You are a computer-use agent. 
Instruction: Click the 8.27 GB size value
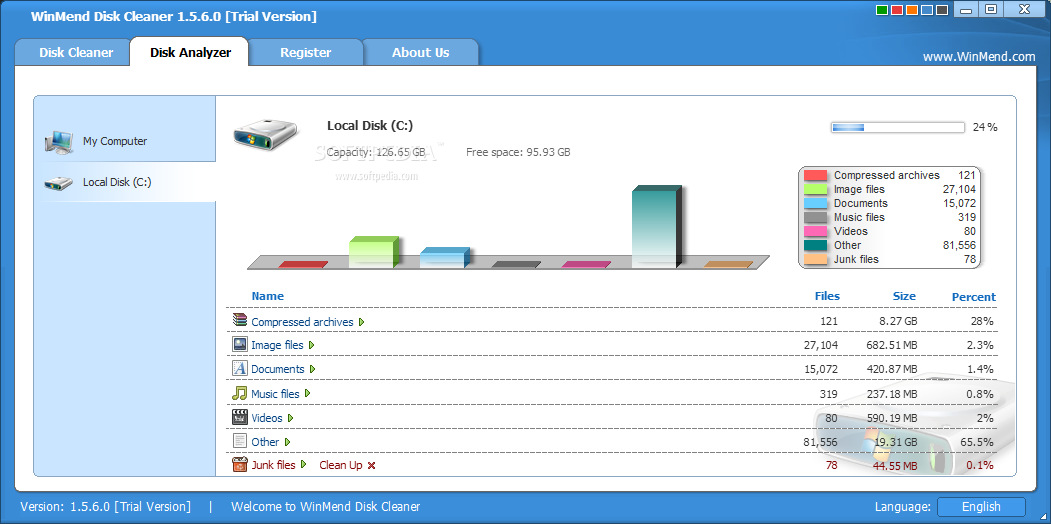point(898,322)
